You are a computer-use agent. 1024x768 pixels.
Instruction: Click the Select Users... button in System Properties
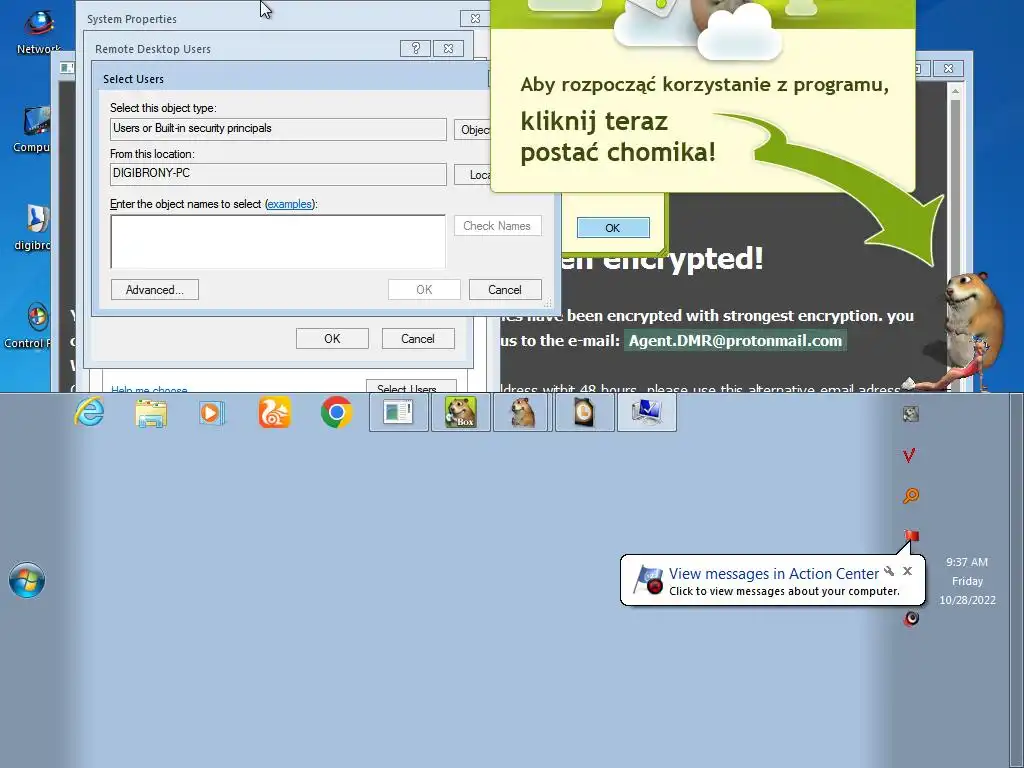(411, 387)
